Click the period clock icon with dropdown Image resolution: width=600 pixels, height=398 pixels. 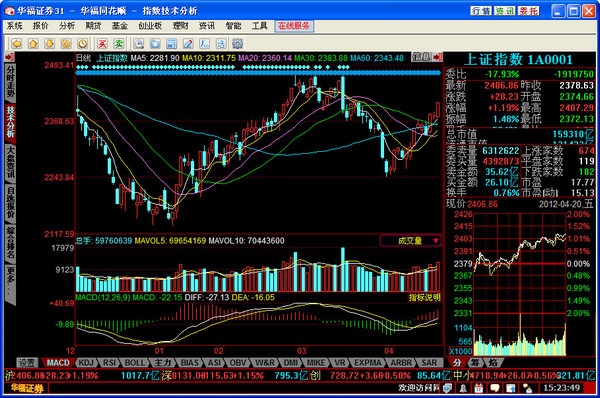click(139, 44)
